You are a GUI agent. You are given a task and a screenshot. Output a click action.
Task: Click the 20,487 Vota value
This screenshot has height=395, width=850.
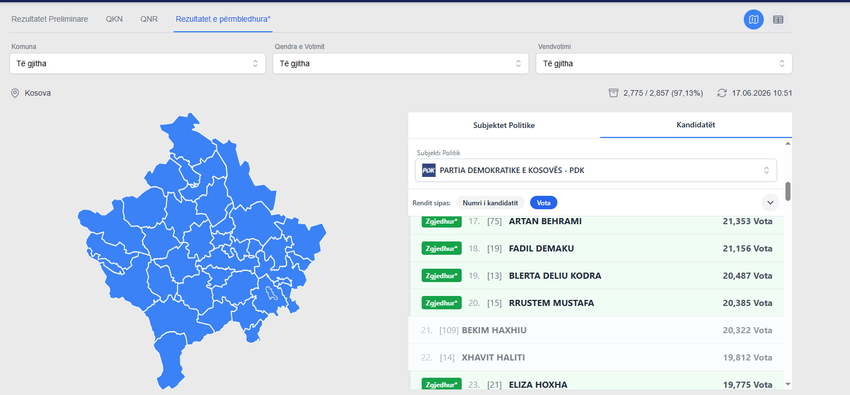[x=747, y=276]
